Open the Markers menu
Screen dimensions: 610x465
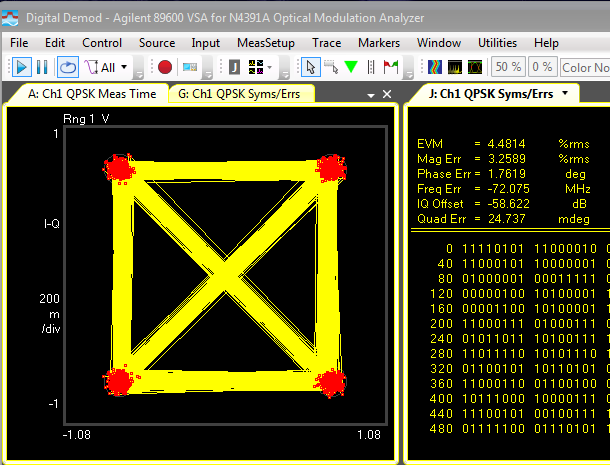coord(379,43)
